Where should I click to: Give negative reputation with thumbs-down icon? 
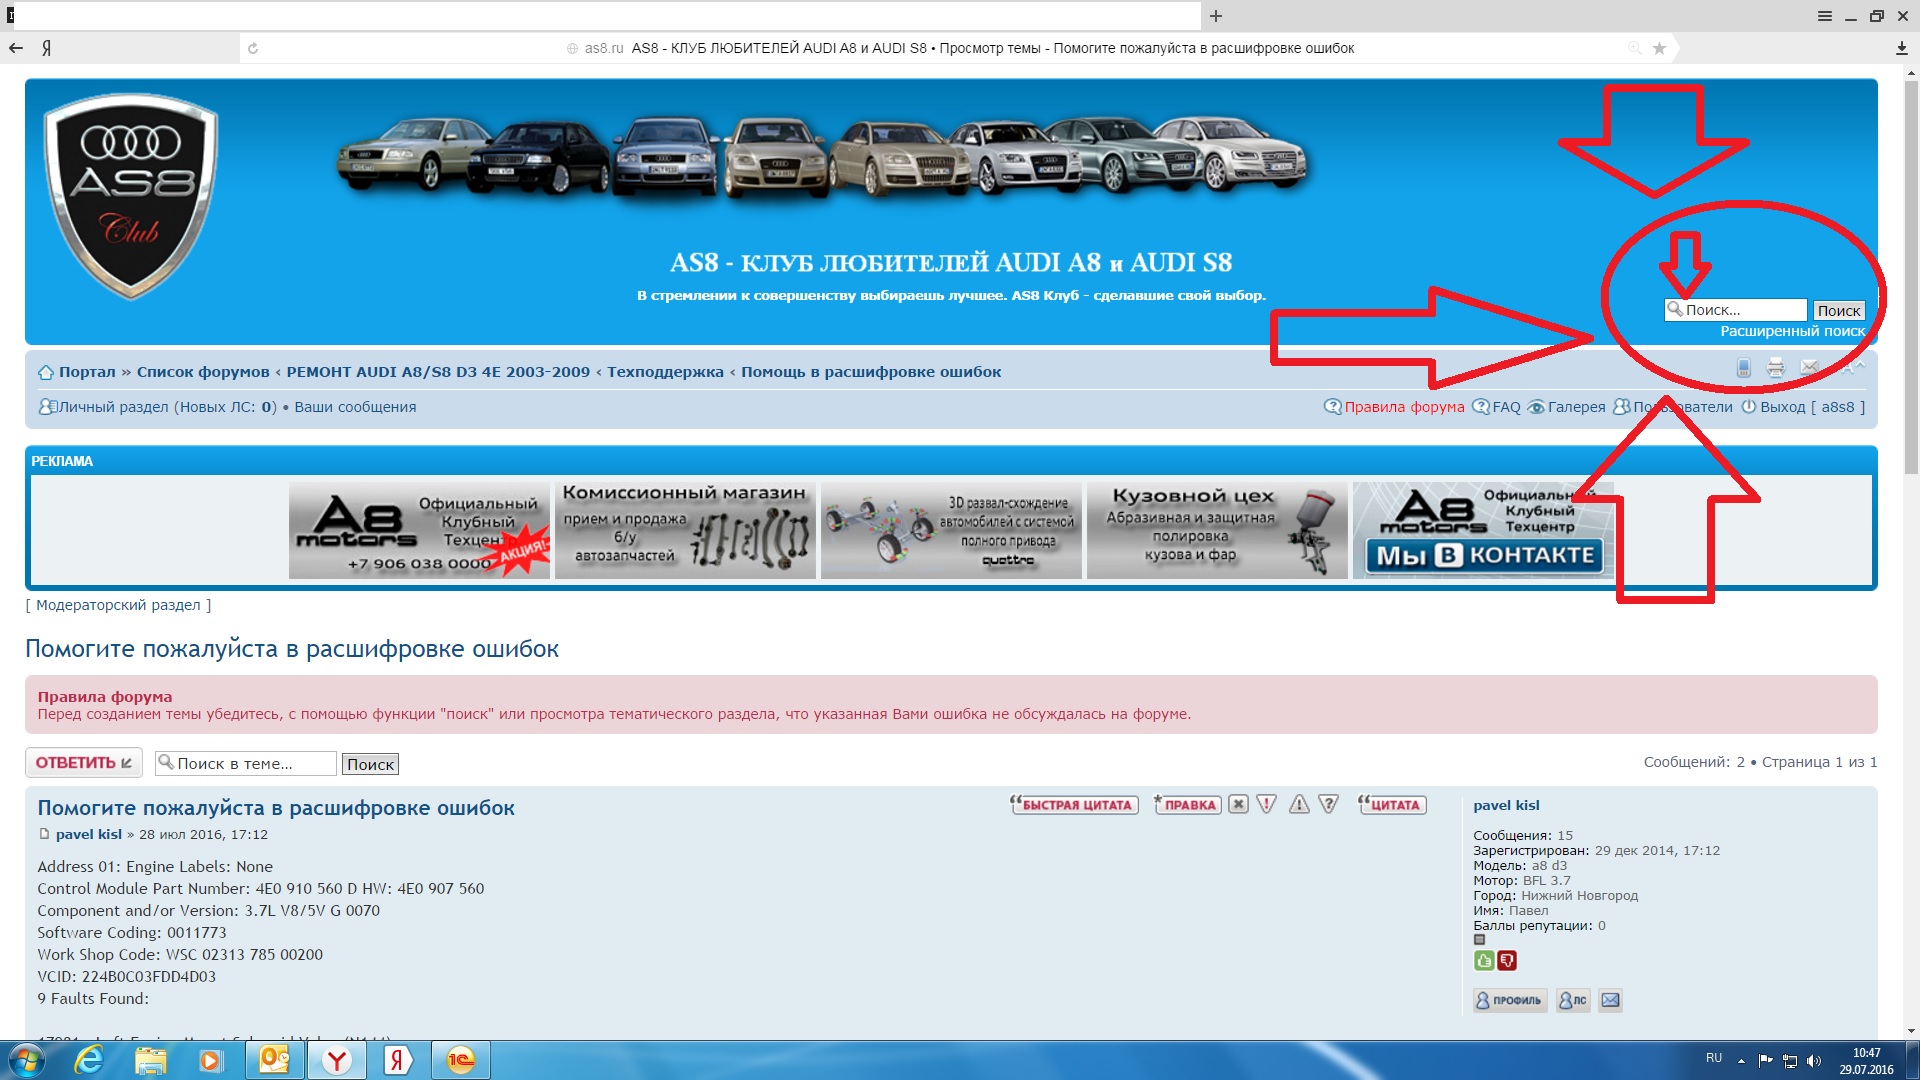1507,961
